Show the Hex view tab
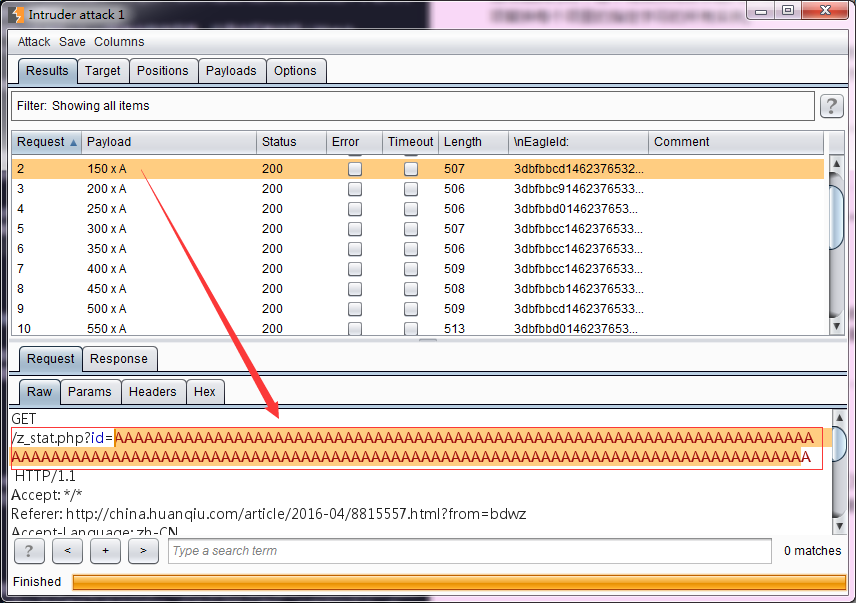The image size is (856, 603). coord(205,392)
